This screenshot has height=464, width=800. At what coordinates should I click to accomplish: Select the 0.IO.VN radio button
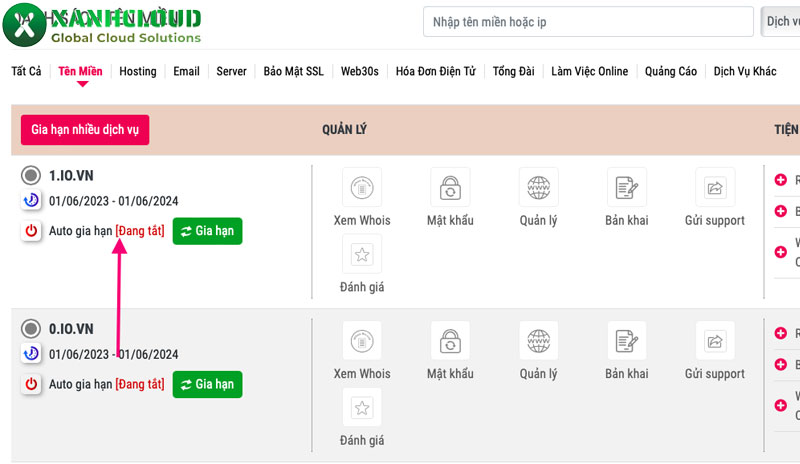pos(31,330)
